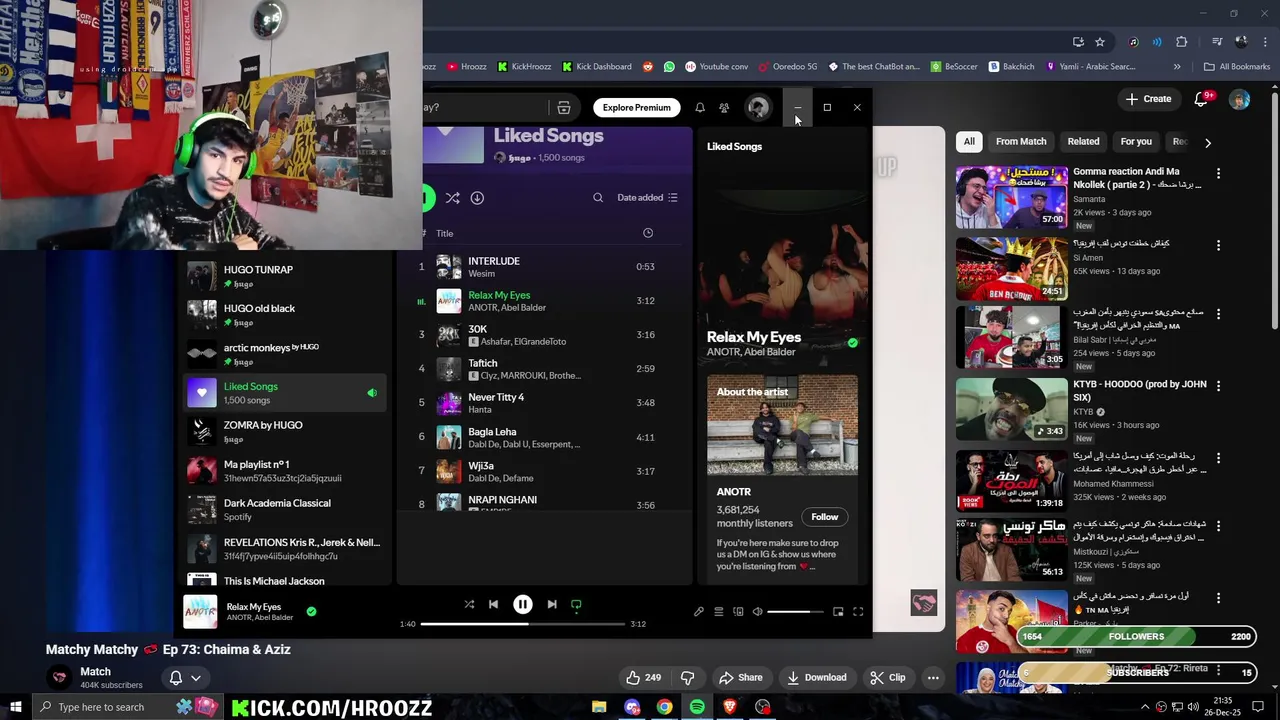Toggle shuffle in Spotify playback bar

point(469,604)
